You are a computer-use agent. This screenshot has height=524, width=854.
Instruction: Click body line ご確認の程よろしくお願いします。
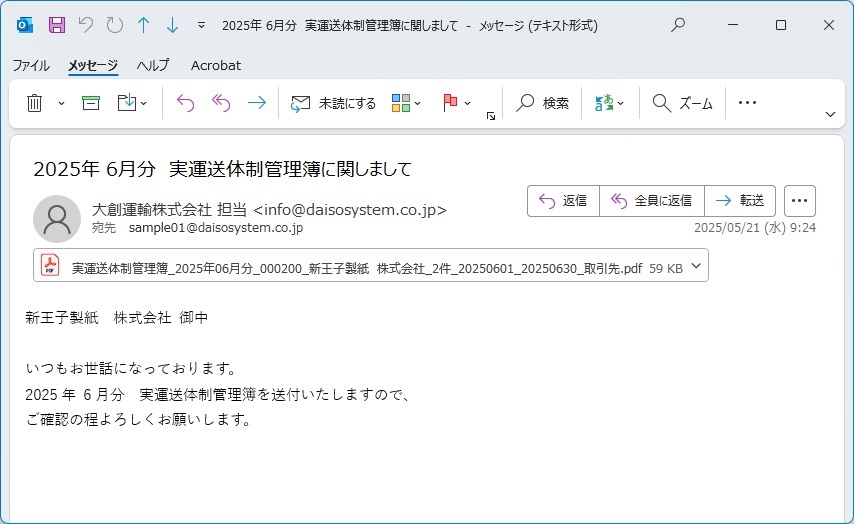click(x=138, y=420)
